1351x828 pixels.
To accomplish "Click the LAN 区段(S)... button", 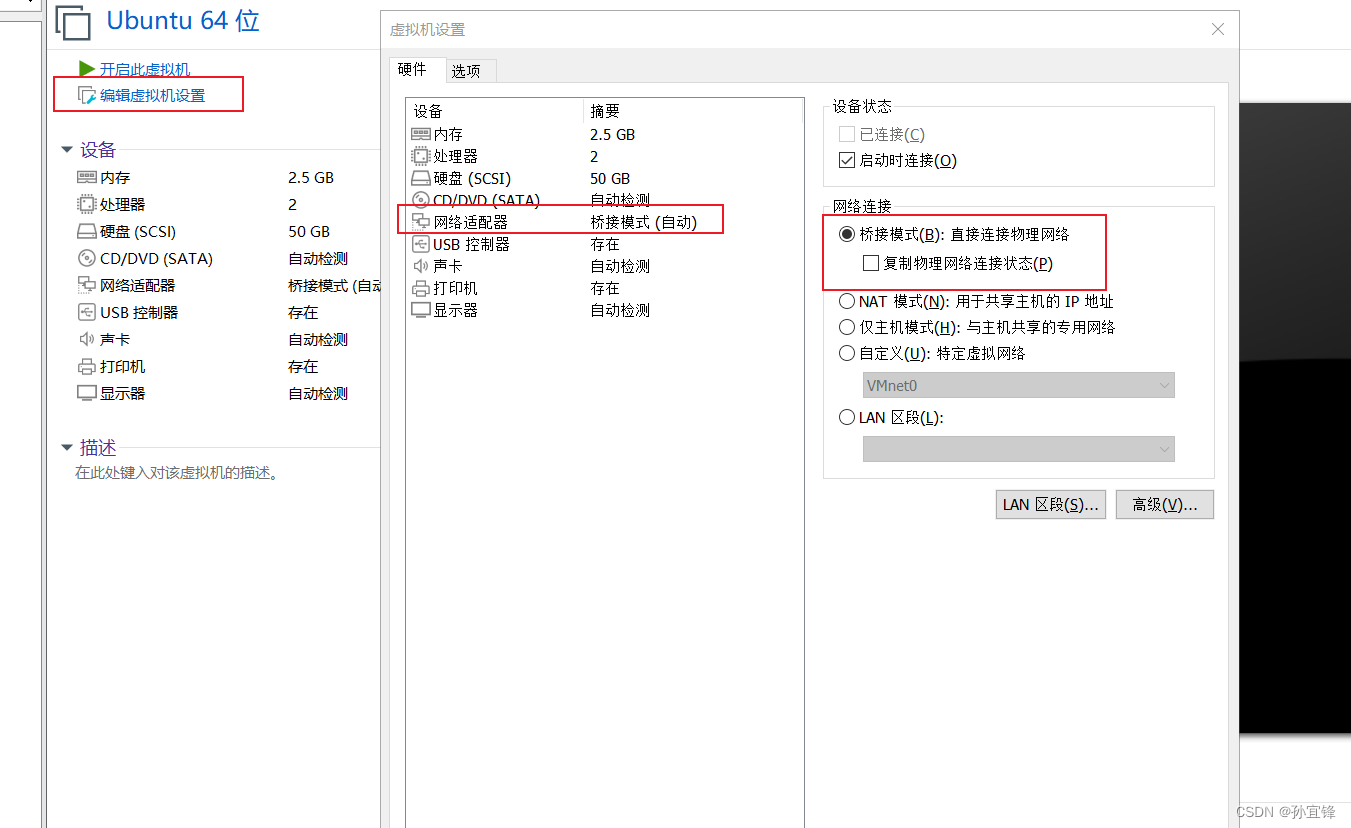I will [1051, 504].
